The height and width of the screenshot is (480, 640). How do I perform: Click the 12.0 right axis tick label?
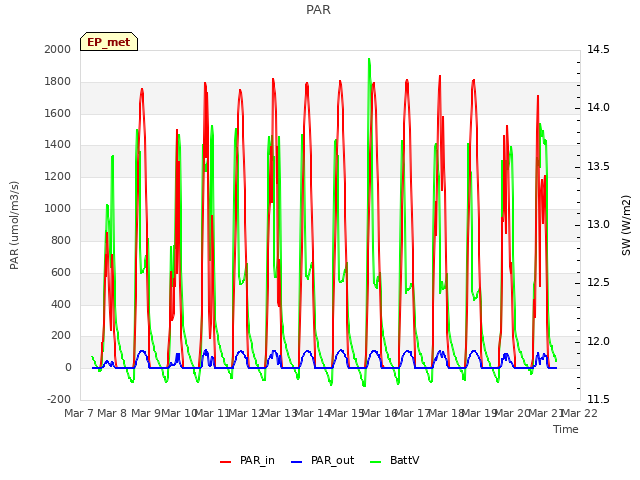(598, 341)
